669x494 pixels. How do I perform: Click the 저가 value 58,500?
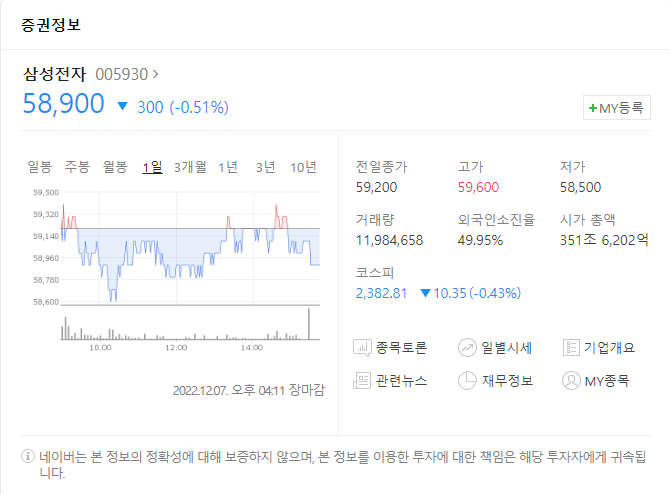click(580, 187)
